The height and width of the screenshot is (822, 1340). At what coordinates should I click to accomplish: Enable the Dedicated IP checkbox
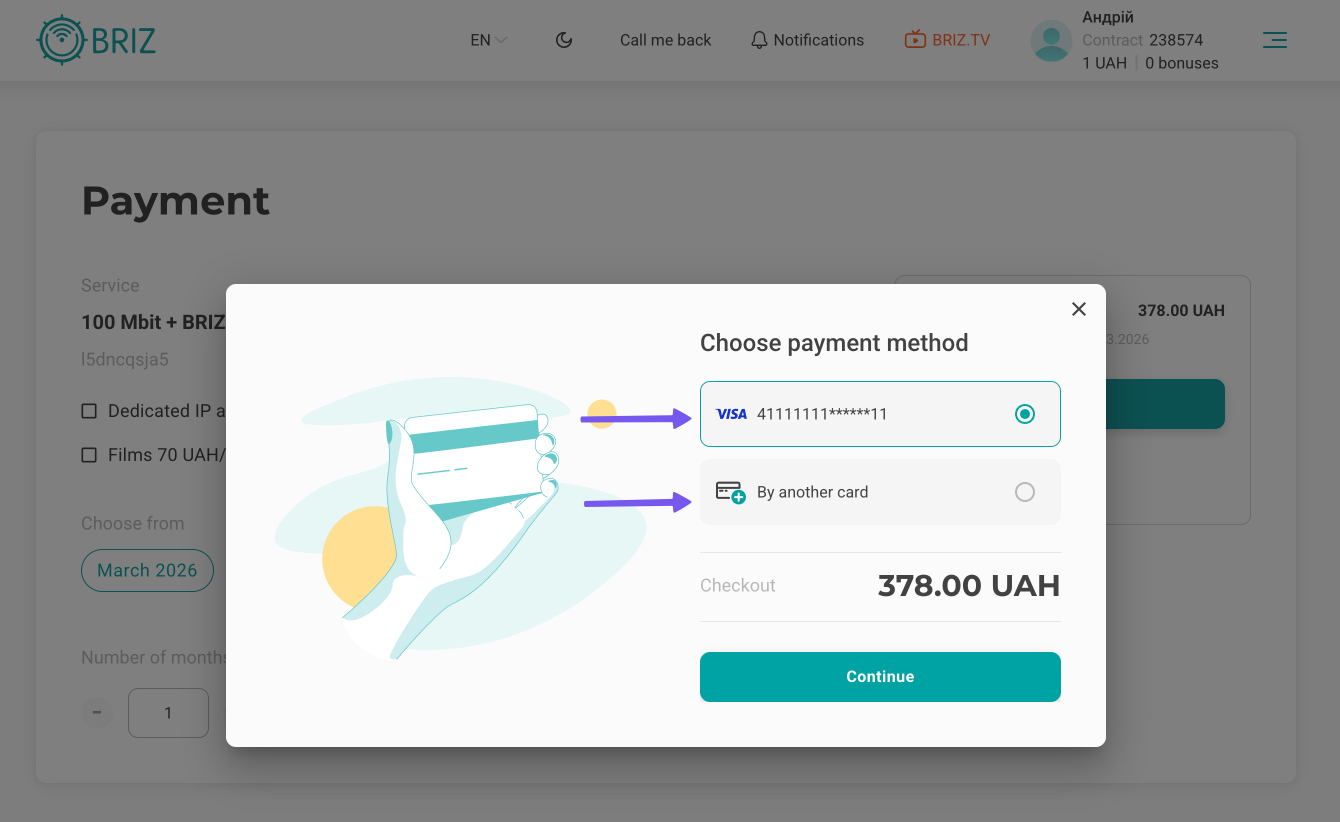[89, 411]
